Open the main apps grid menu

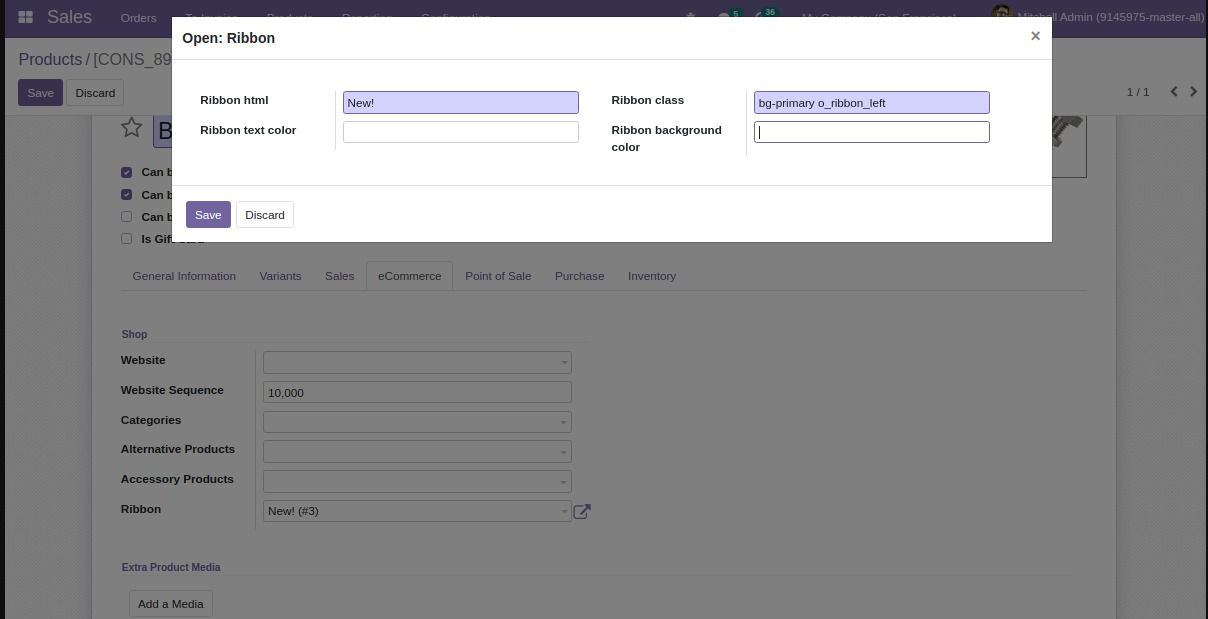tap(24, 16)
